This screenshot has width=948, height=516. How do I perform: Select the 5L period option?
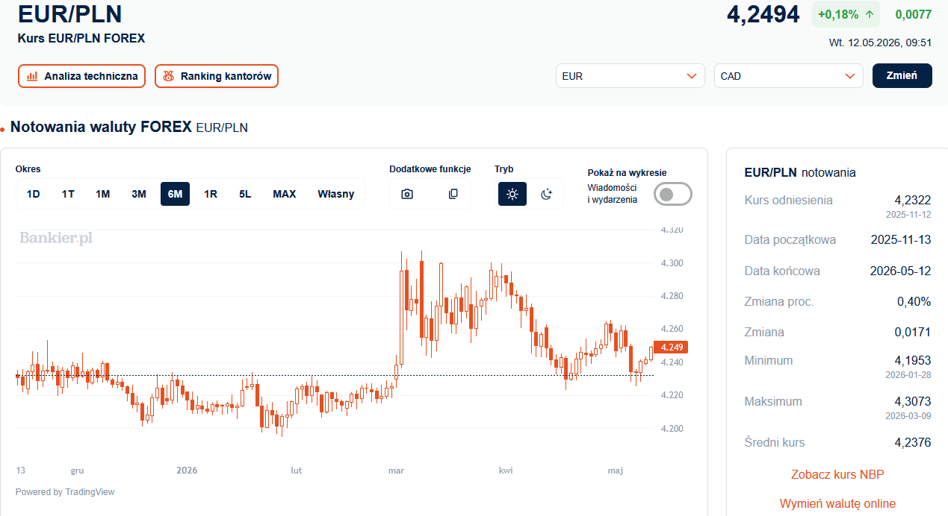245,194
